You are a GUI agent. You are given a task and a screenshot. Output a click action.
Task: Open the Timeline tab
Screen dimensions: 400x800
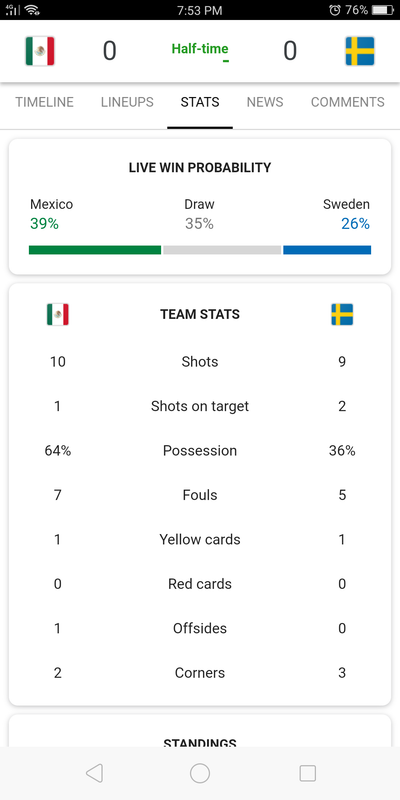pos(44,102)
